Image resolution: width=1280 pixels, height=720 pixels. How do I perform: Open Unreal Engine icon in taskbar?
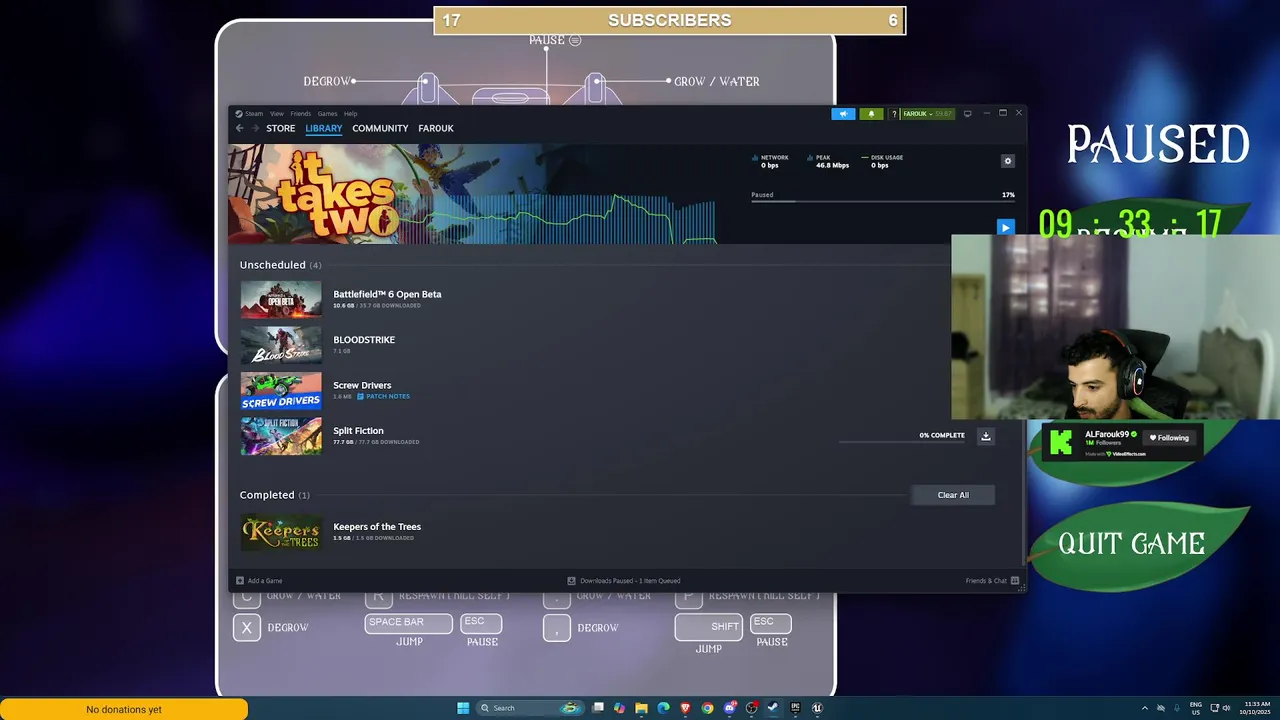[x=817, y=708]
